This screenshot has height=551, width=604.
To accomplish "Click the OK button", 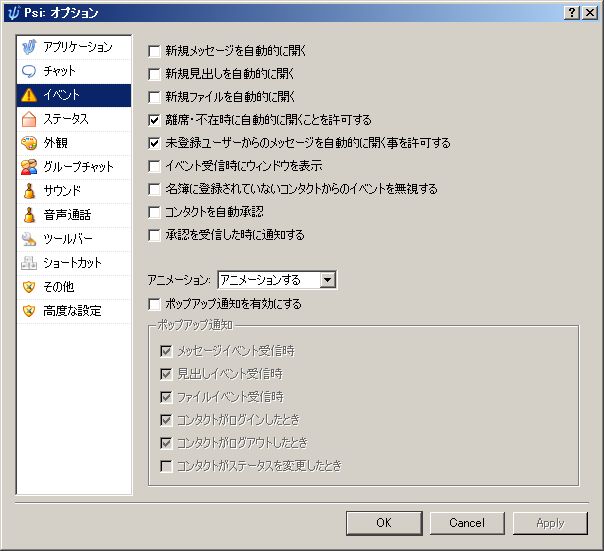I will tap(384, 523).
